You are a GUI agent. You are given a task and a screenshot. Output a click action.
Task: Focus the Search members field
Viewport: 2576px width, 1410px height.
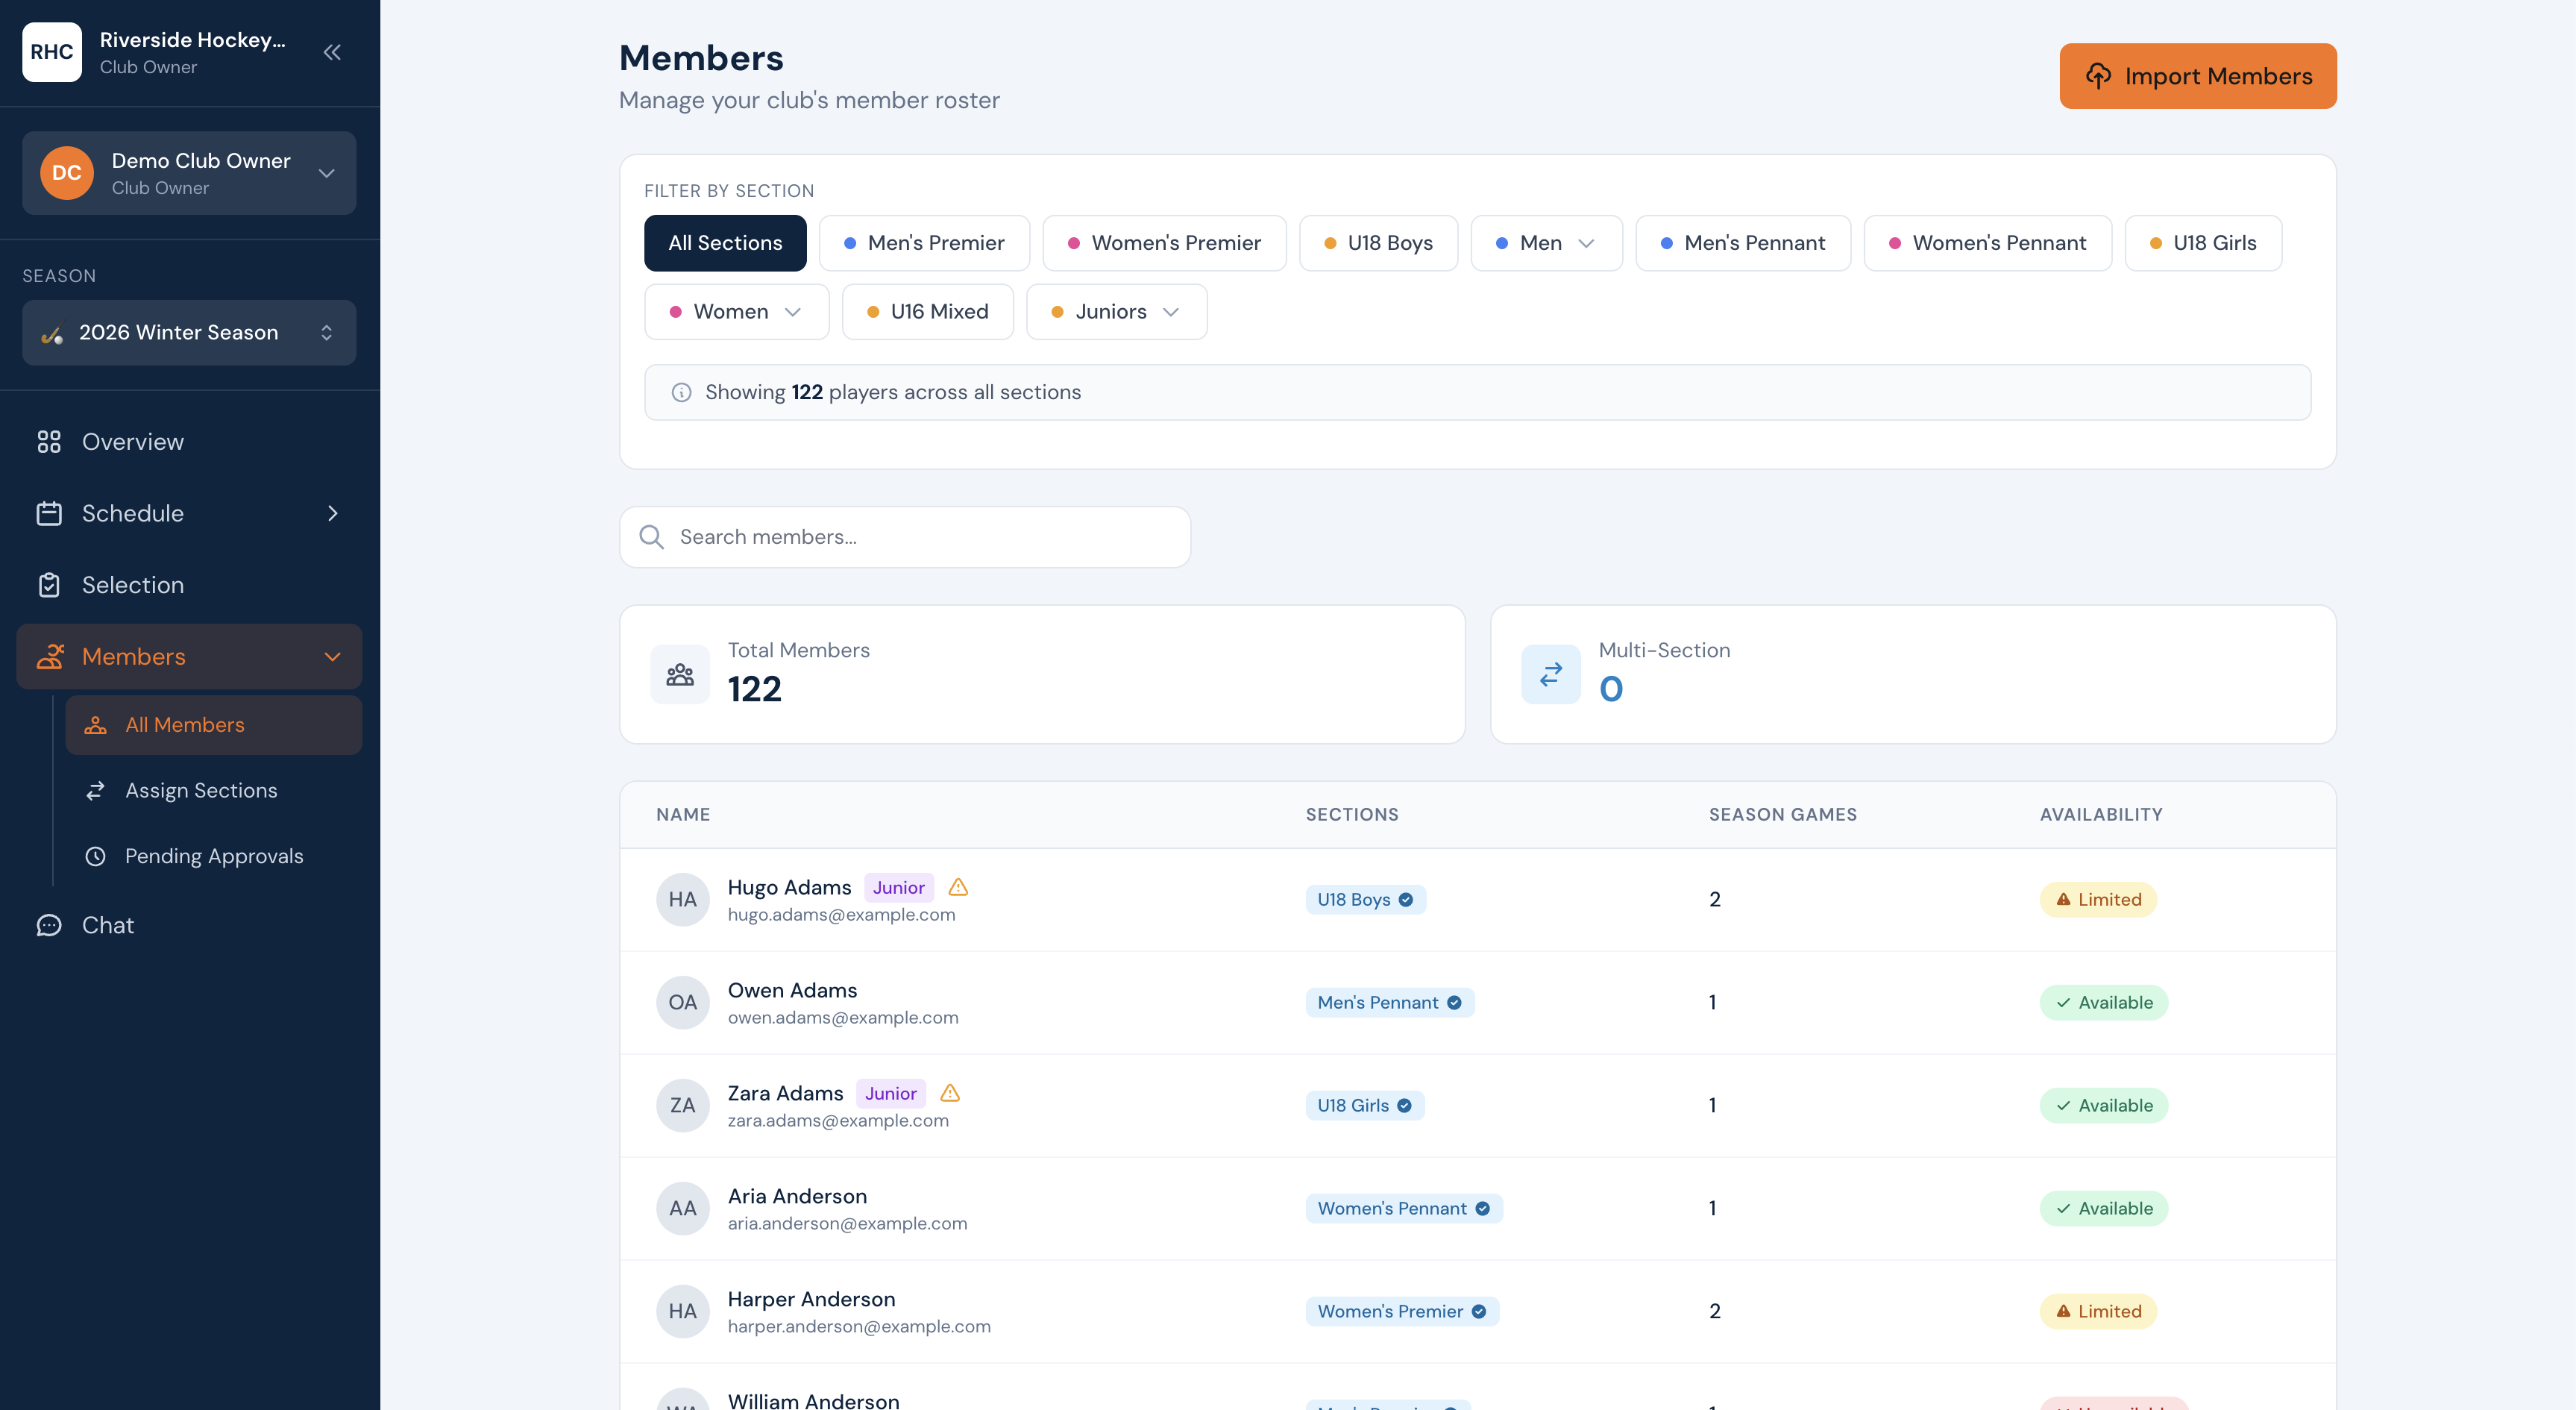coord(905,537)
